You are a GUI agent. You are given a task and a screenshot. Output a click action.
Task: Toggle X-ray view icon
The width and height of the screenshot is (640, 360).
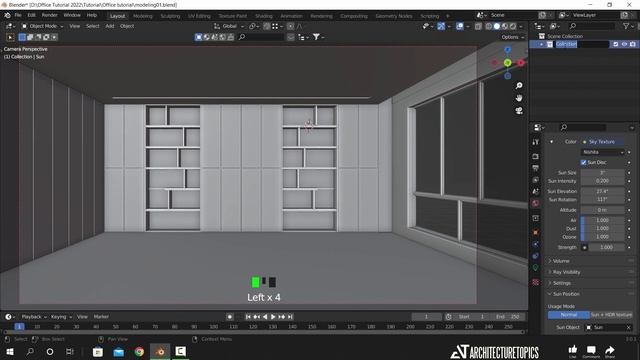pyautogui.click(x=478, y=26)
